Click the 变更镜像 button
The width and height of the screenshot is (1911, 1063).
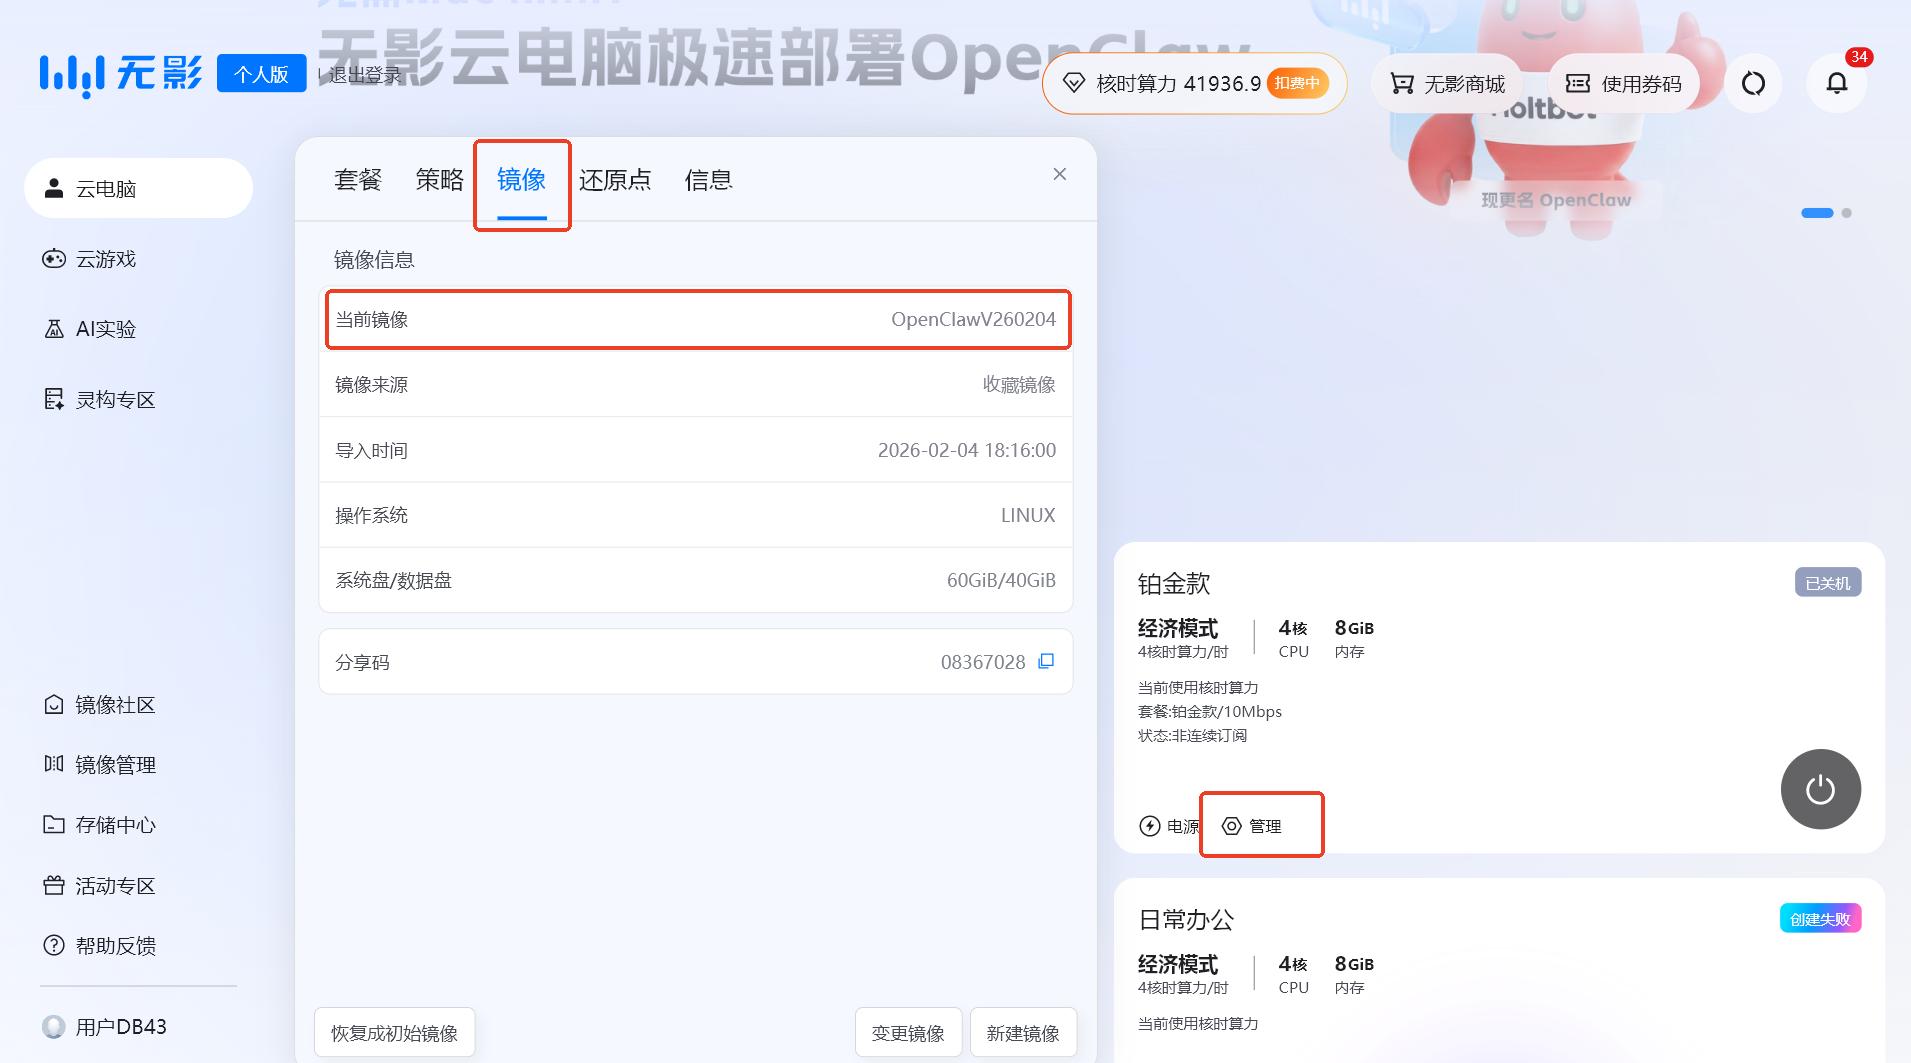[x=907, y=1033]
